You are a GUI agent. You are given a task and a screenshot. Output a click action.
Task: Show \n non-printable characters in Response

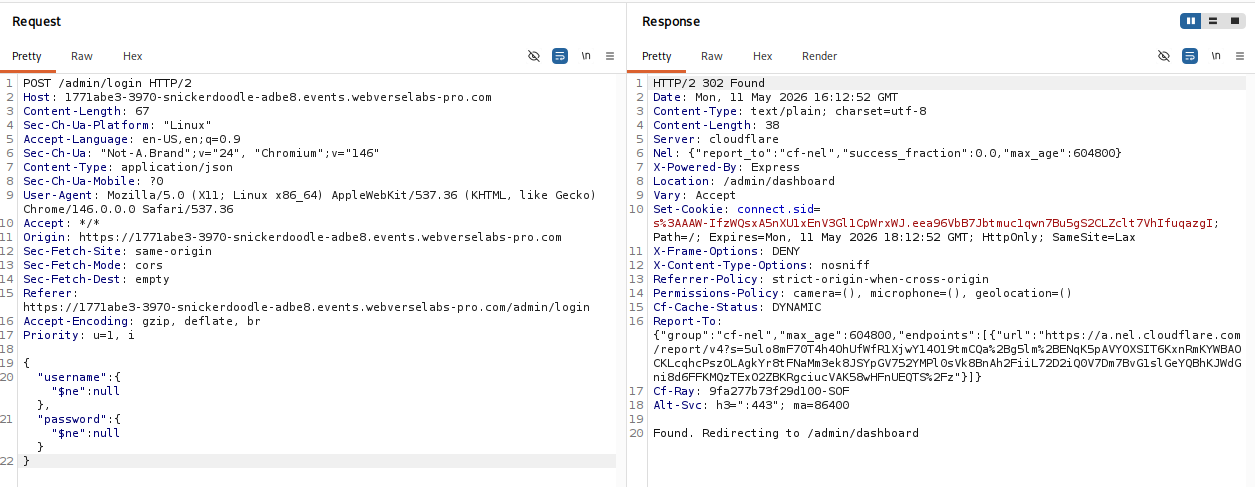pos(1215,56)
